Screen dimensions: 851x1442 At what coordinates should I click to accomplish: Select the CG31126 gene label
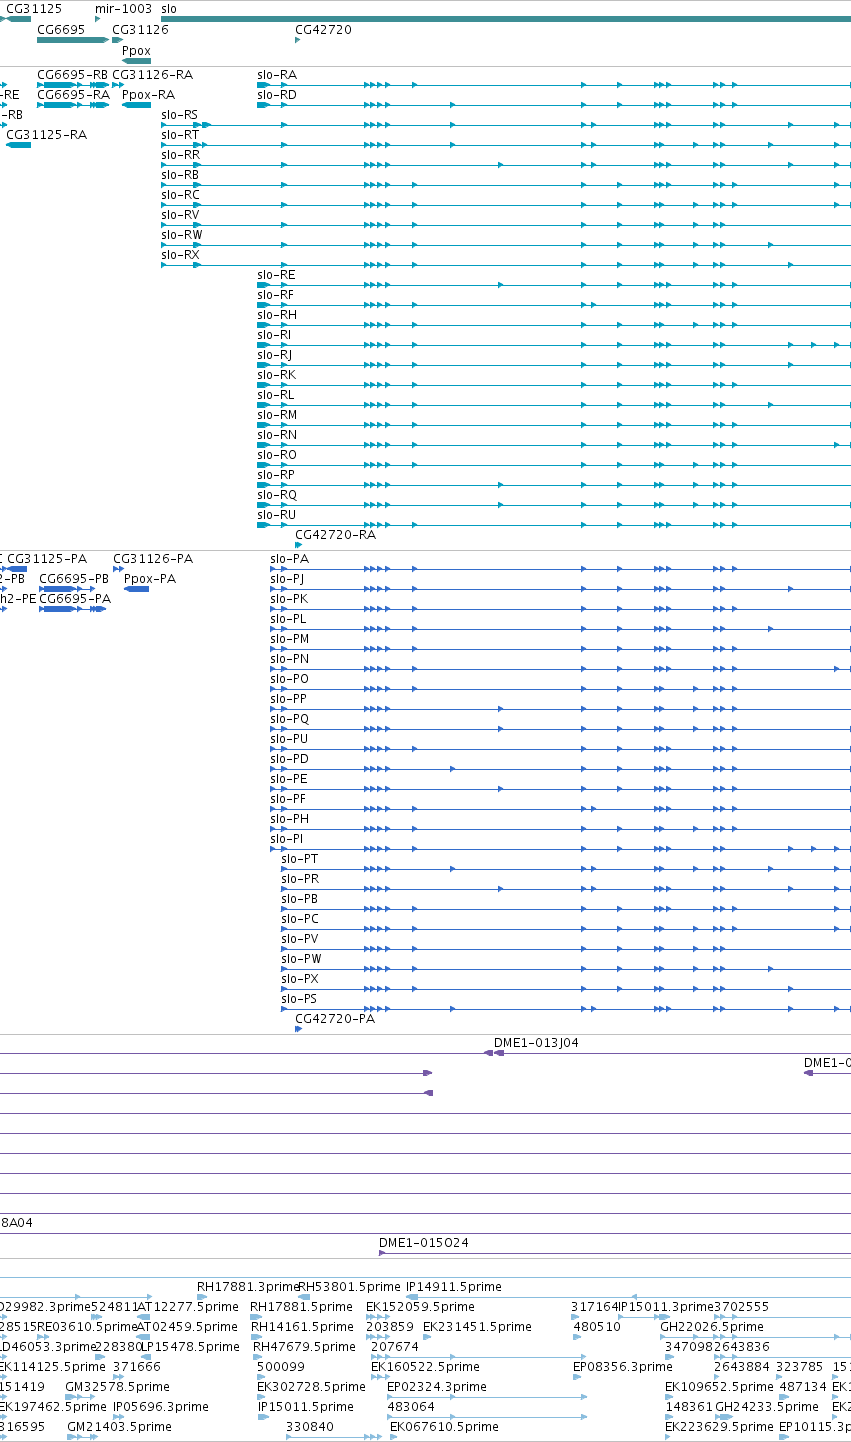(140, 30)
